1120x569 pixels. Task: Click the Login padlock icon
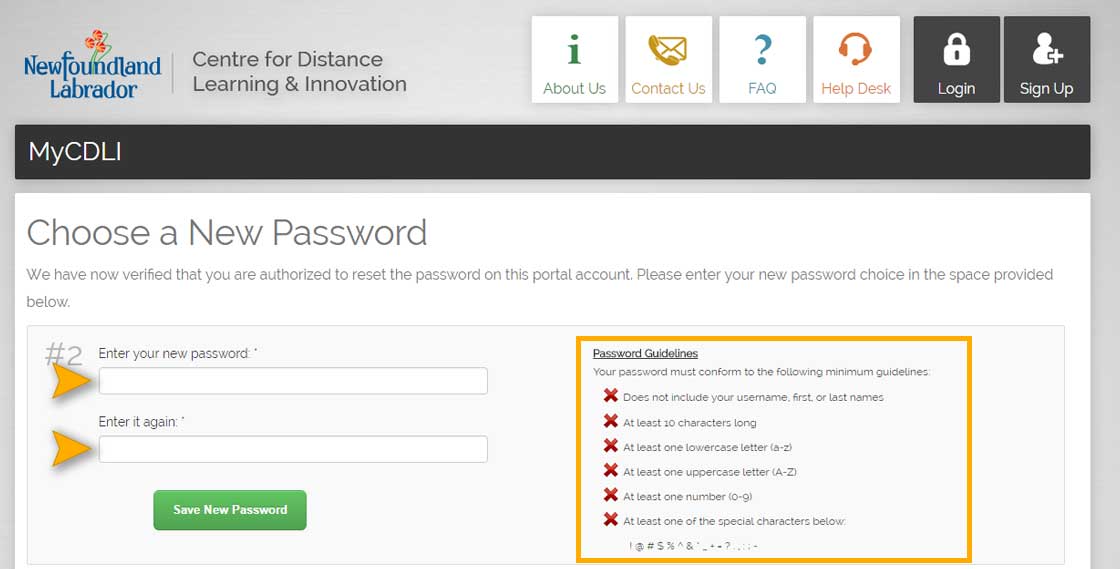click(956, 49)
